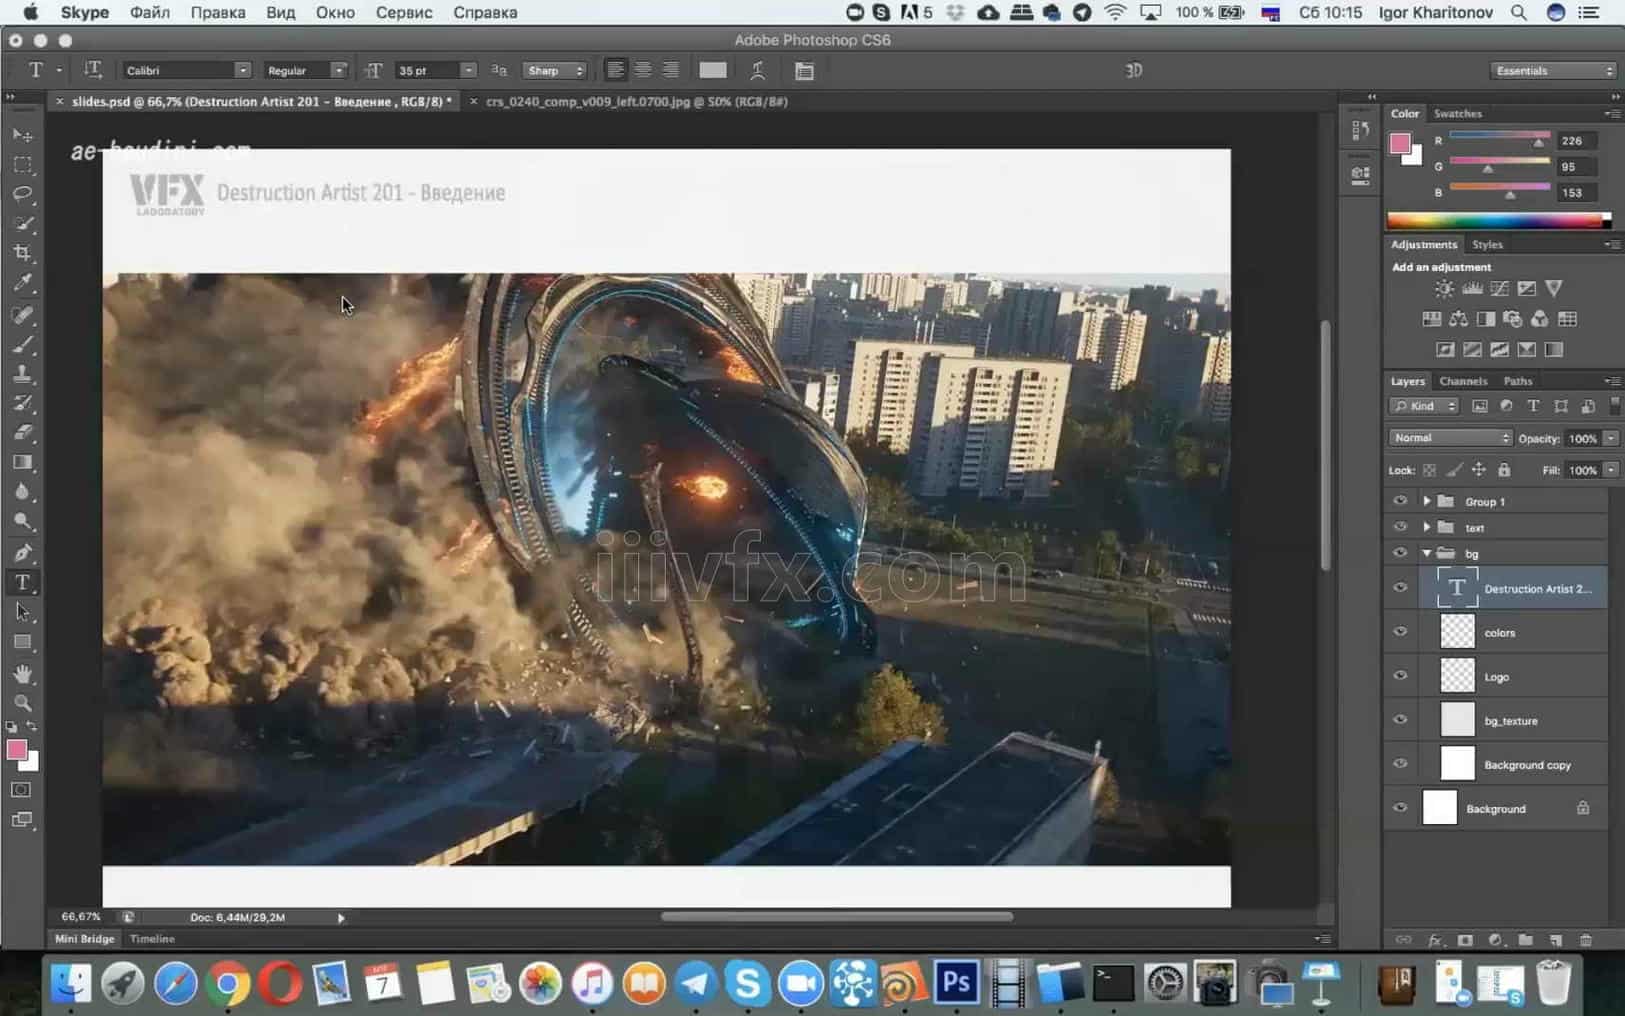The width and height of the screenshot is (1625, 1016).
Task: Open the Окно menu in the menu bar
Action: click(336, 12)
